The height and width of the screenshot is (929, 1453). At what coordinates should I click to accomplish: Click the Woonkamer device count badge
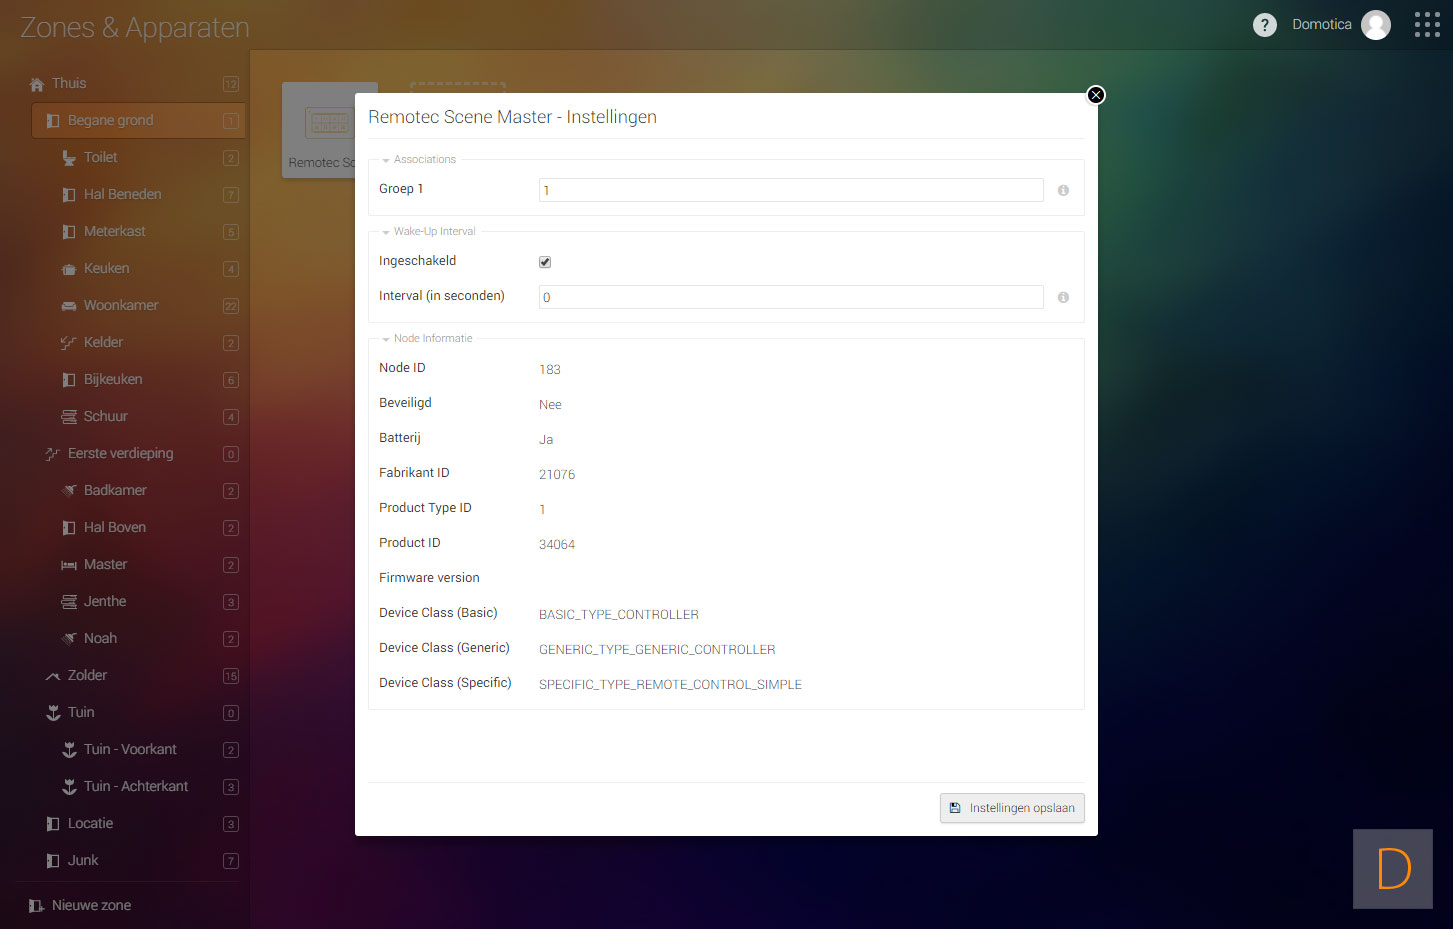click(x=231, y=306)
